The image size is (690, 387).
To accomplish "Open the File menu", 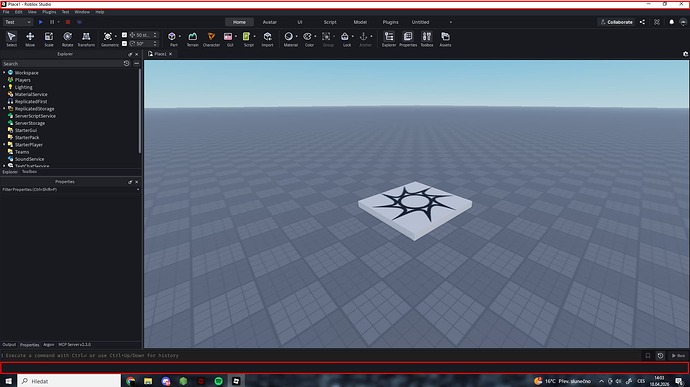I will [6, 12].
